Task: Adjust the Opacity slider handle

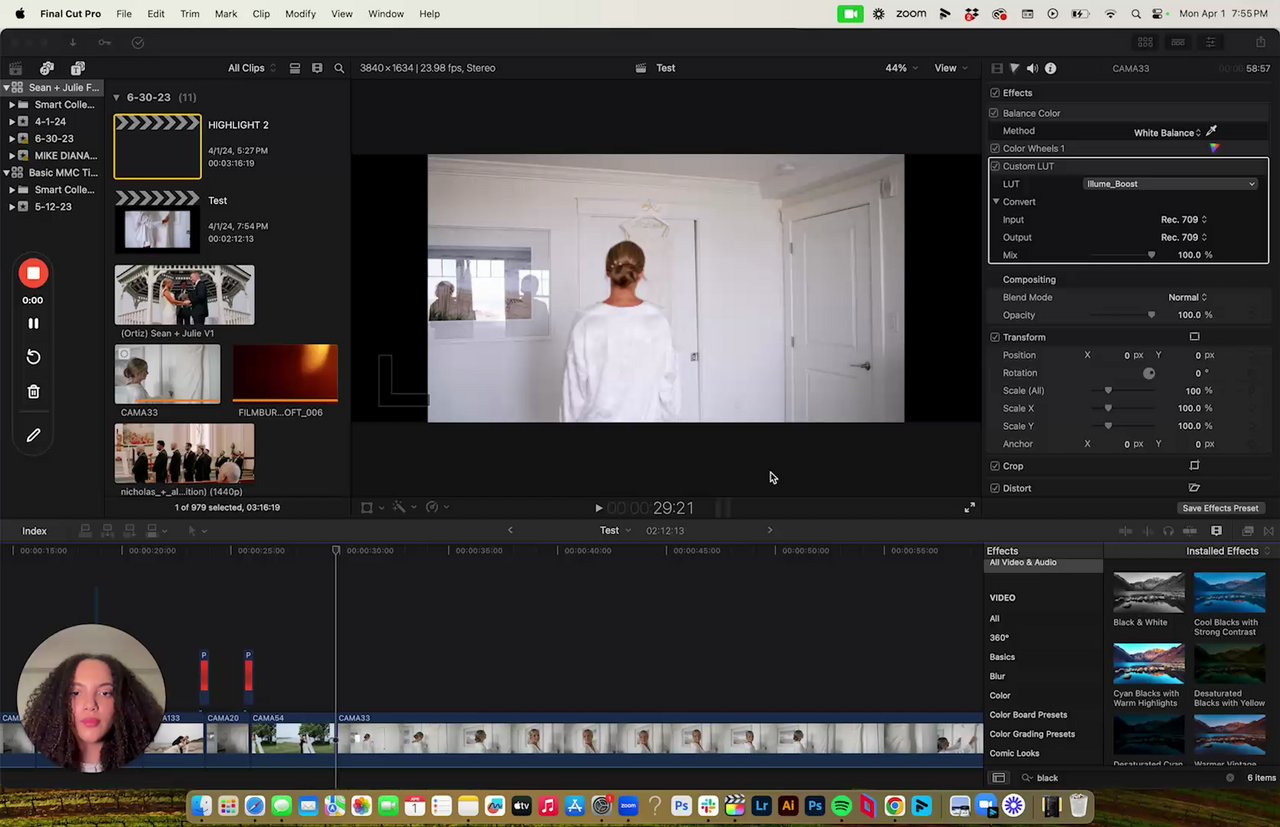Action: pyautogui.click(x=1151, y=315)
